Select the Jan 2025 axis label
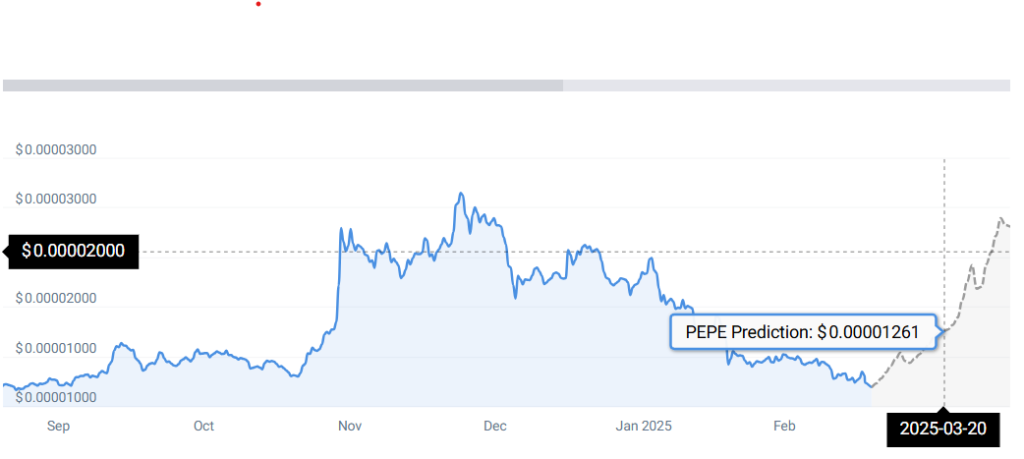The image size is (1024, 459). (644, 427)
